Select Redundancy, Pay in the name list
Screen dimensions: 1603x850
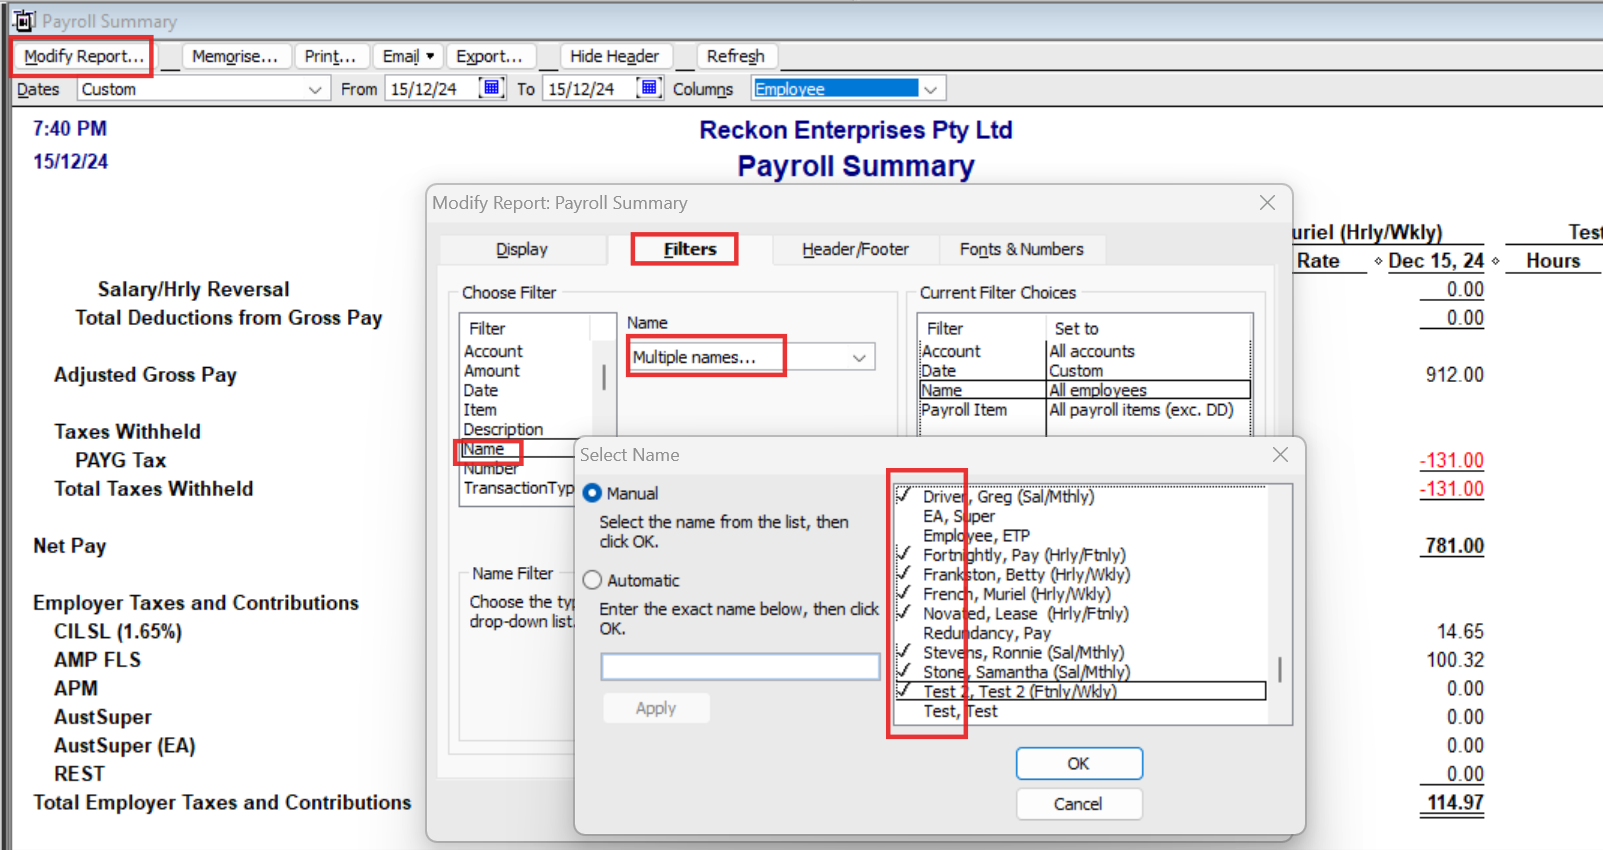pyautogui.click(x=987, y=633)
